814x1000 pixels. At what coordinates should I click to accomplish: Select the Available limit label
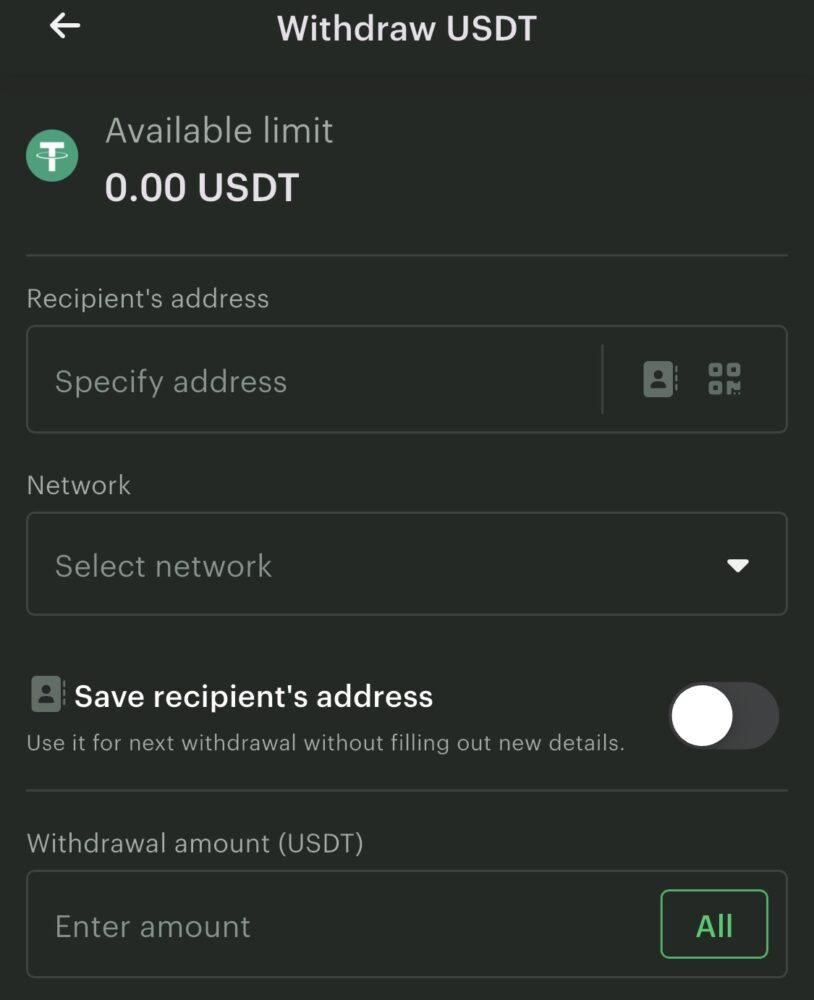219,131
